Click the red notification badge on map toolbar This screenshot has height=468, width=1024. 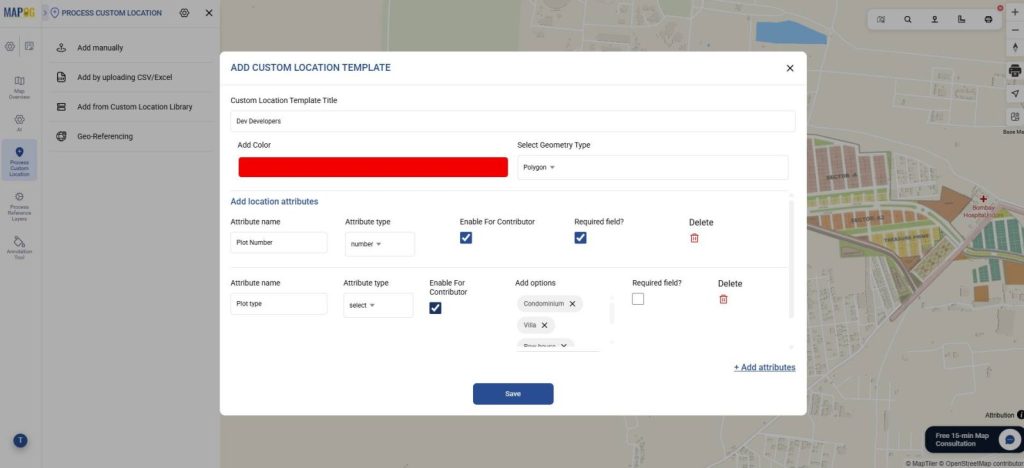tap(1000, 8)
